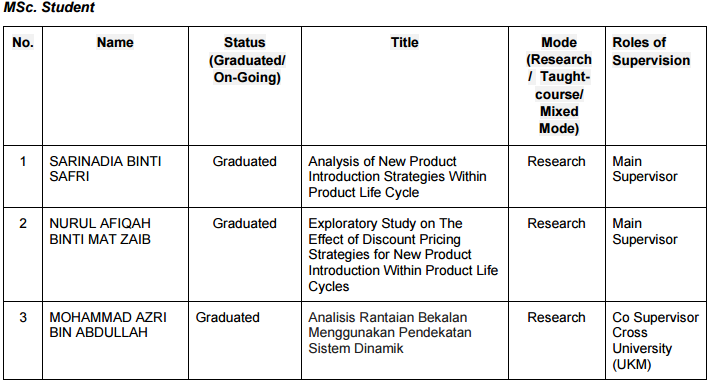Select the 'Mode' column header cell
This screenshot has width=710, height=382.
(x=559, y=85)
